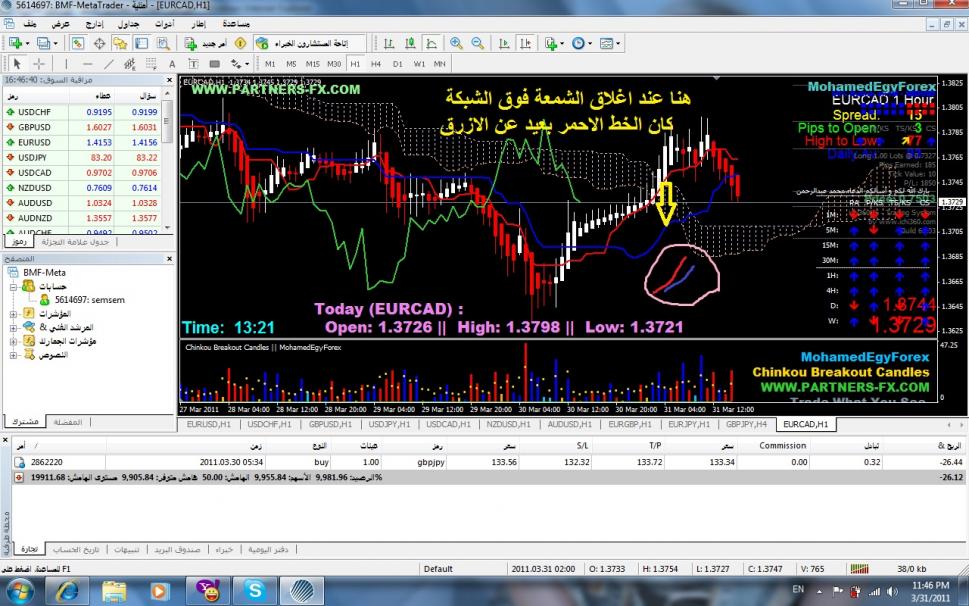The image size is (969, 606).
Task: Expand the accounts node in Navigator
Action: 12,286
